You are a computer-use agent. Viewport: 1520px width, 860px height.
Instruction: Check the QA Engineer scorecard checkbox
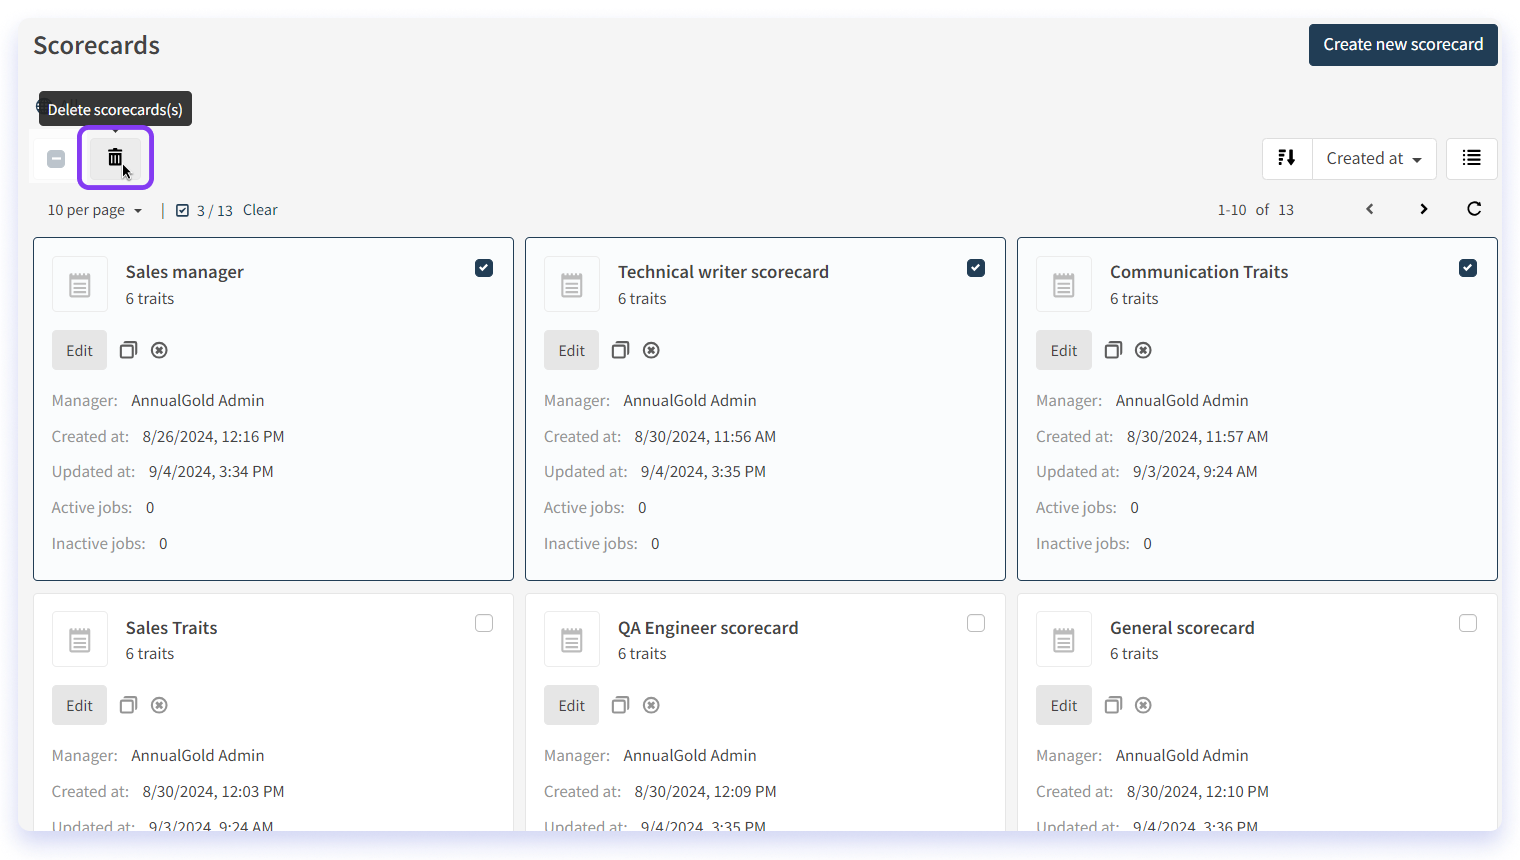coord(976,623)
